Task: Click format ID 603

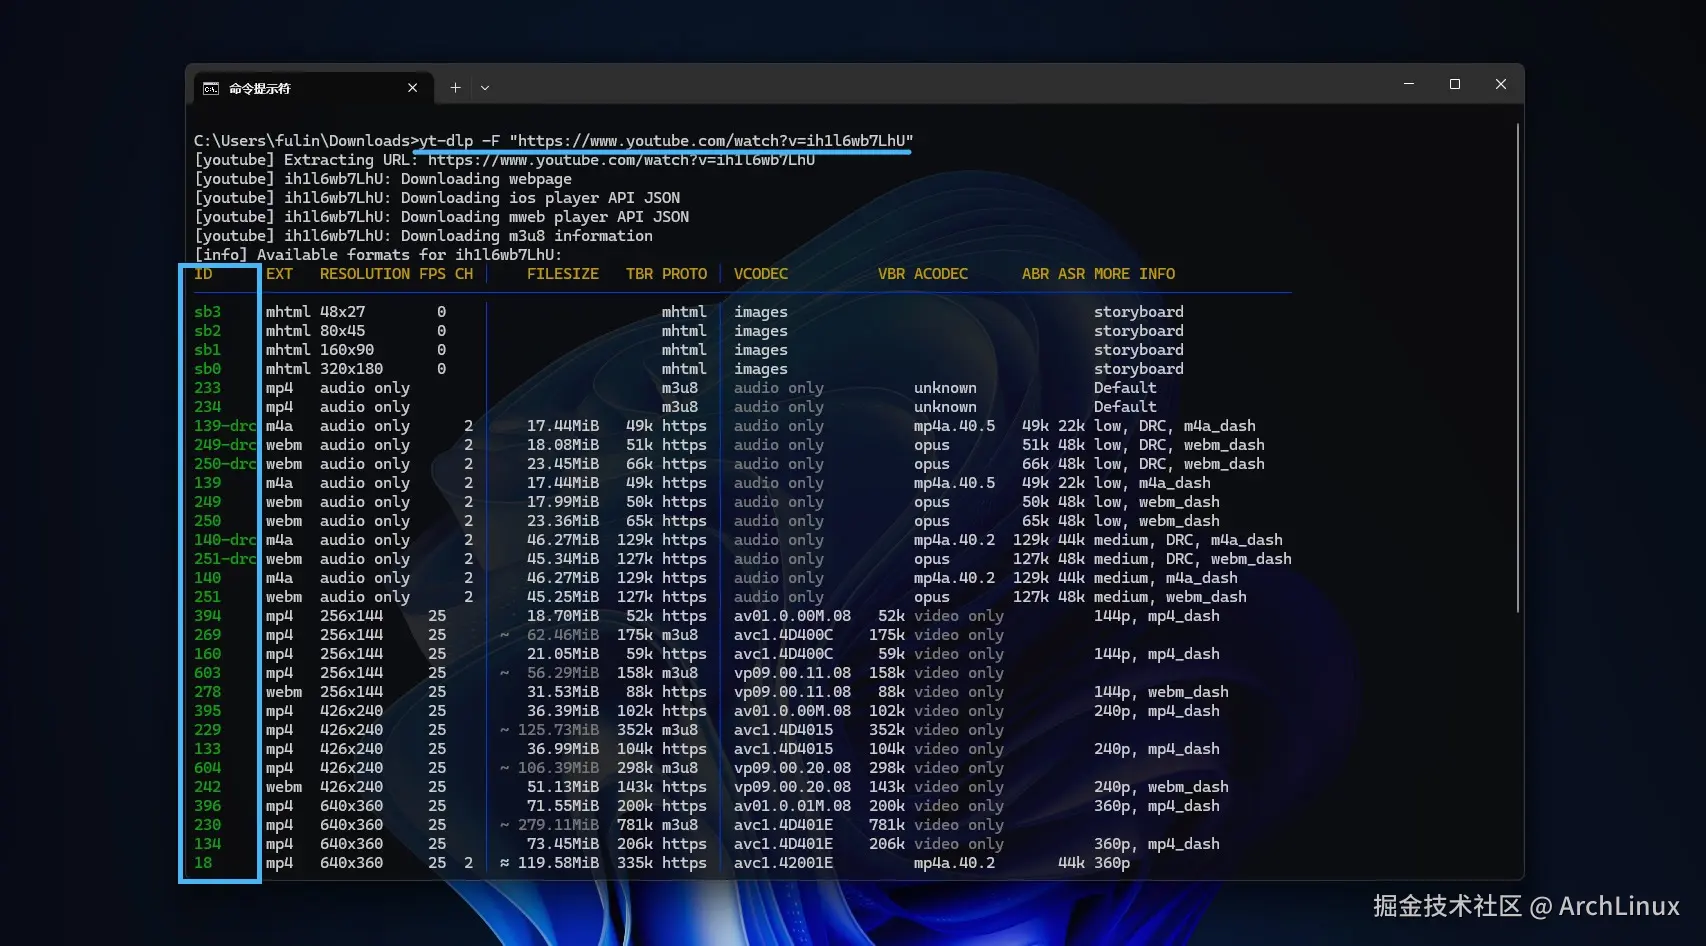Action: pos(207,673)
